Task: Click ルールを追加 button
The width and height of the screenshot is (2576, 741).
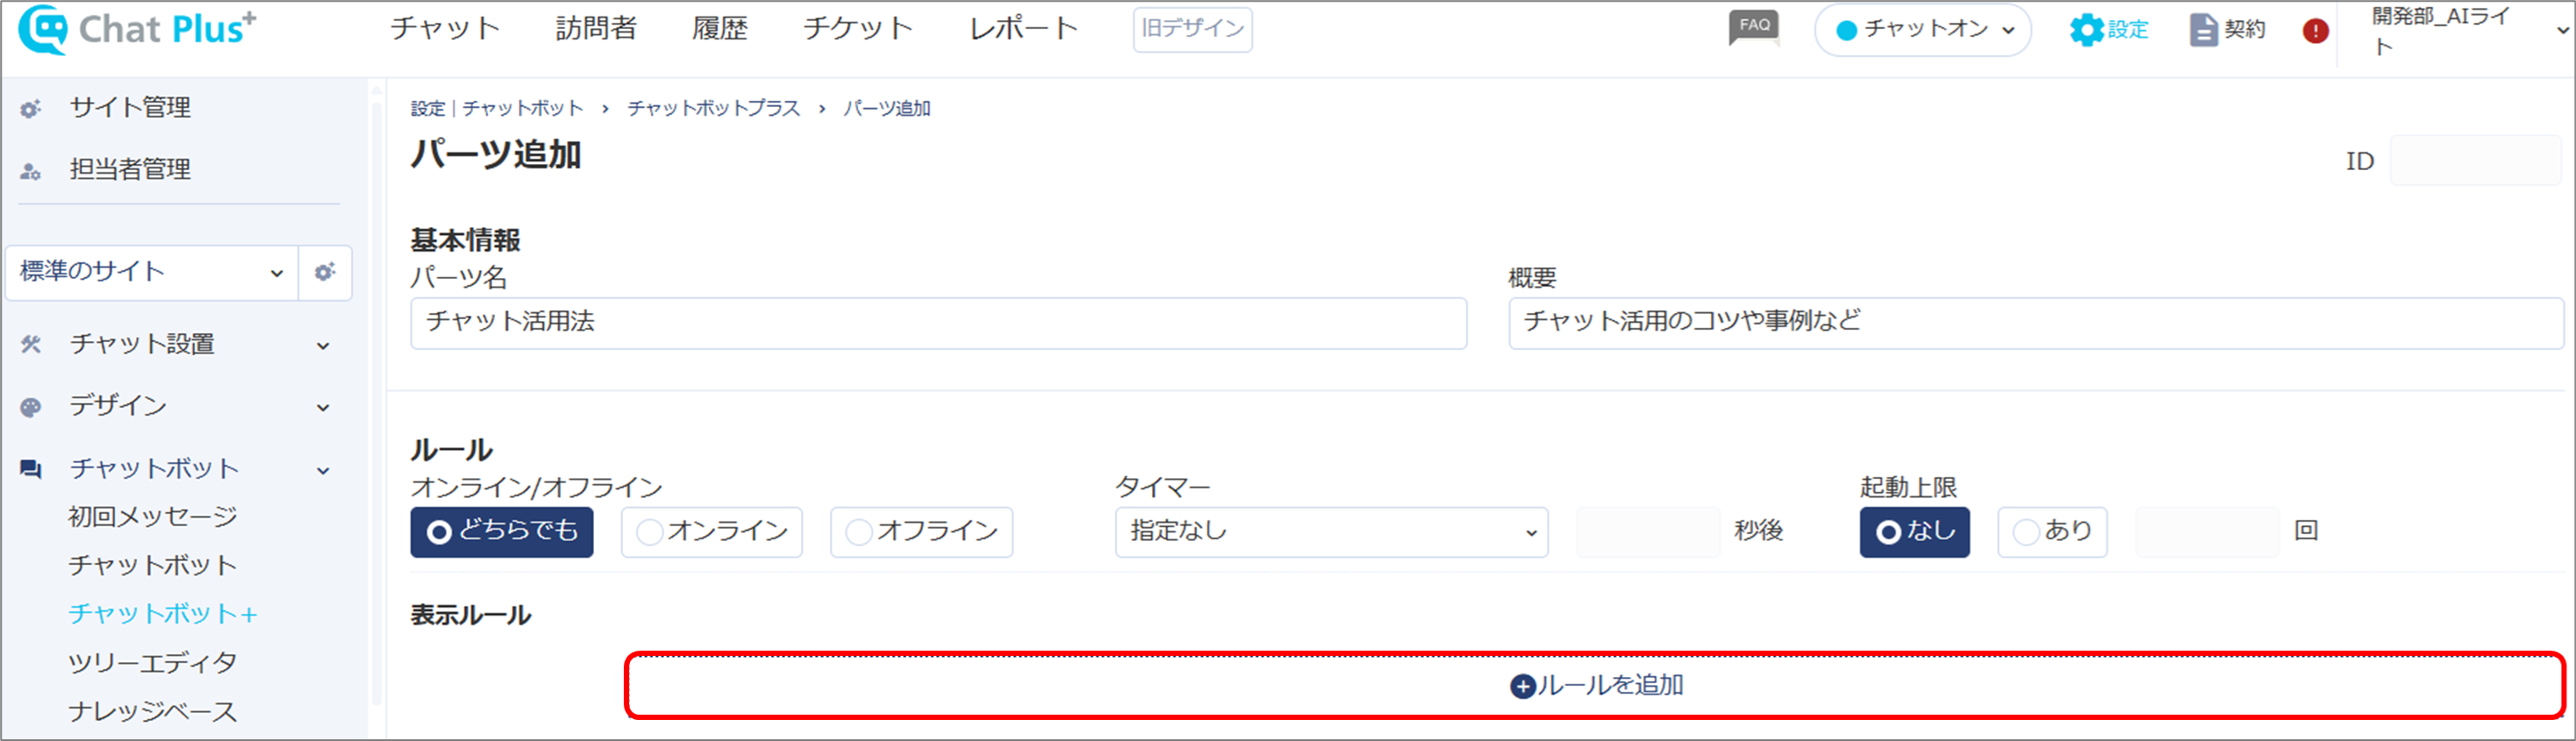Action: tap(1596, 686)
